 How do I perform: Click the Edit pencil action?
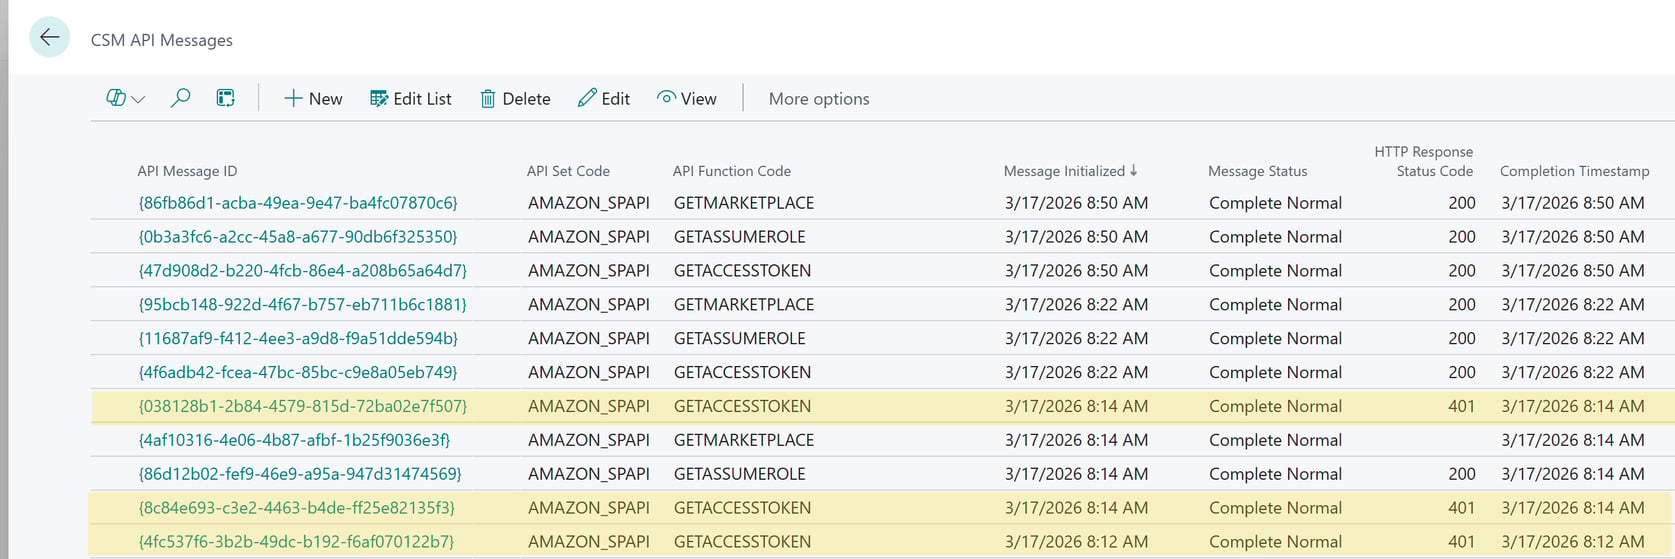pyautogui.click(x=603, y=98)
